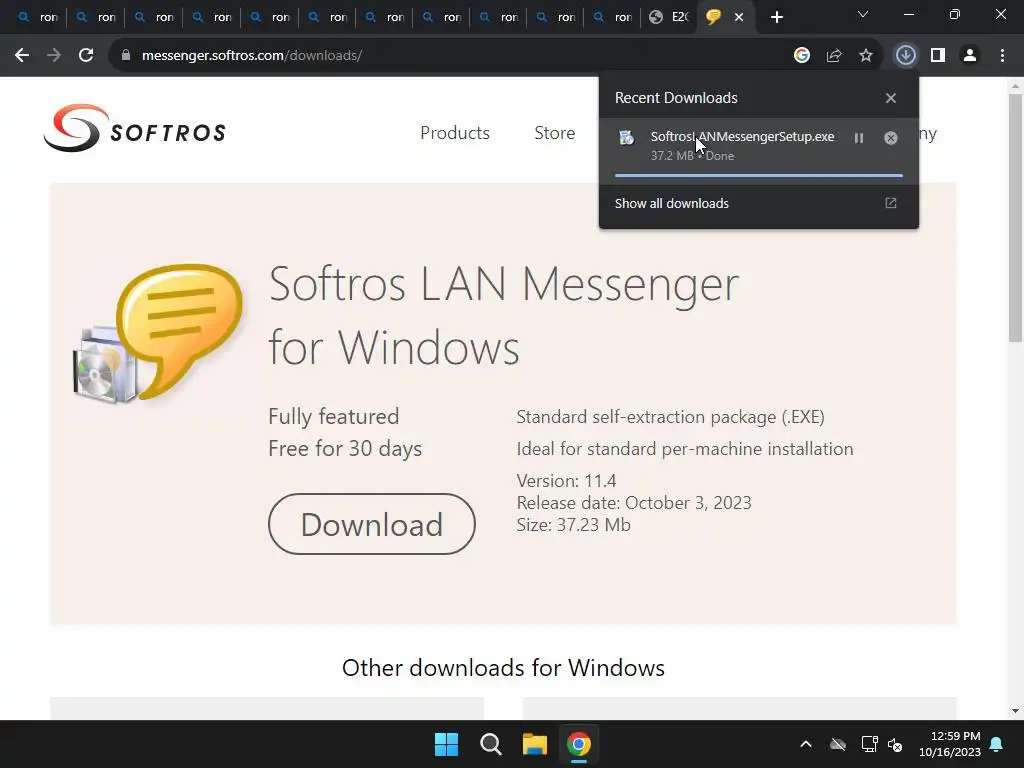Open Windows taskbar search

490,744
